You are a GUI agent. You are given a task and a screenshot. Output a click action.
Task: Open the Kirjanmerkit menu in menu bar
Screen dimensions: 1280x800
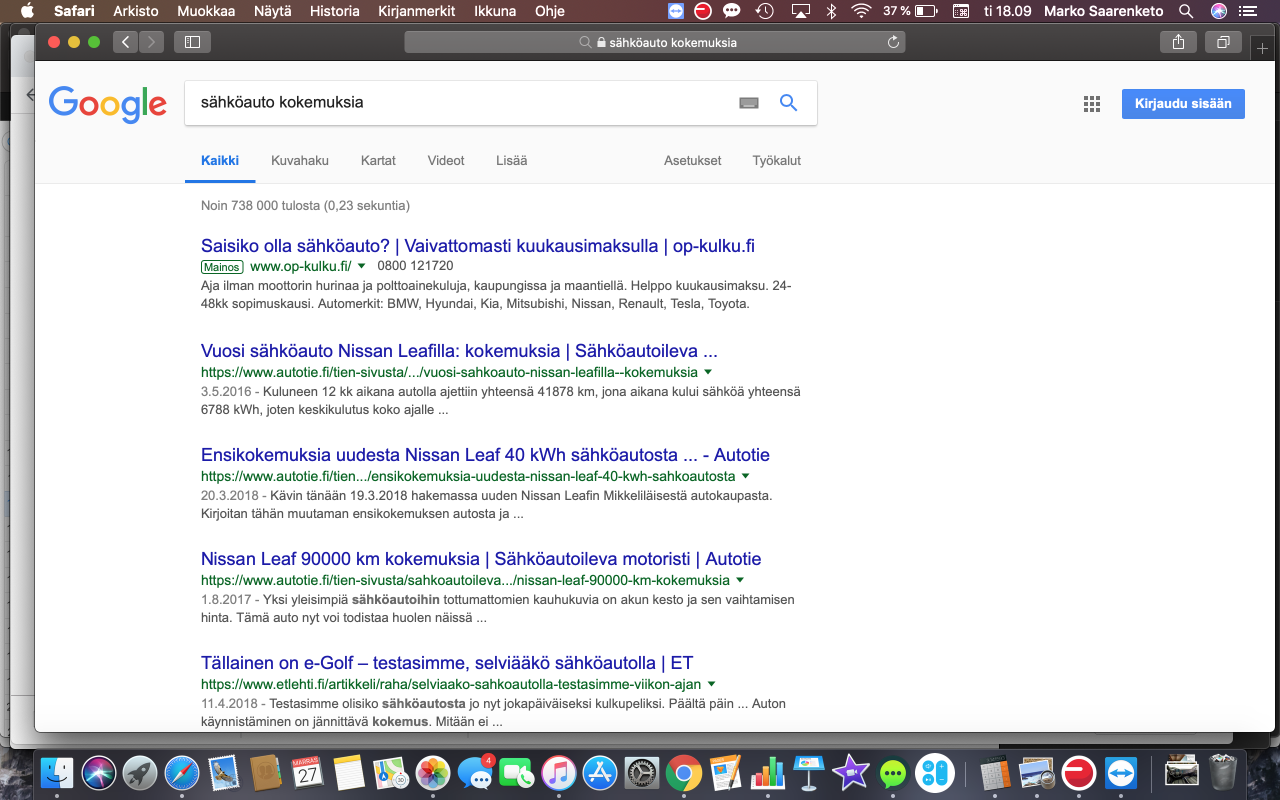pos(414,12)
